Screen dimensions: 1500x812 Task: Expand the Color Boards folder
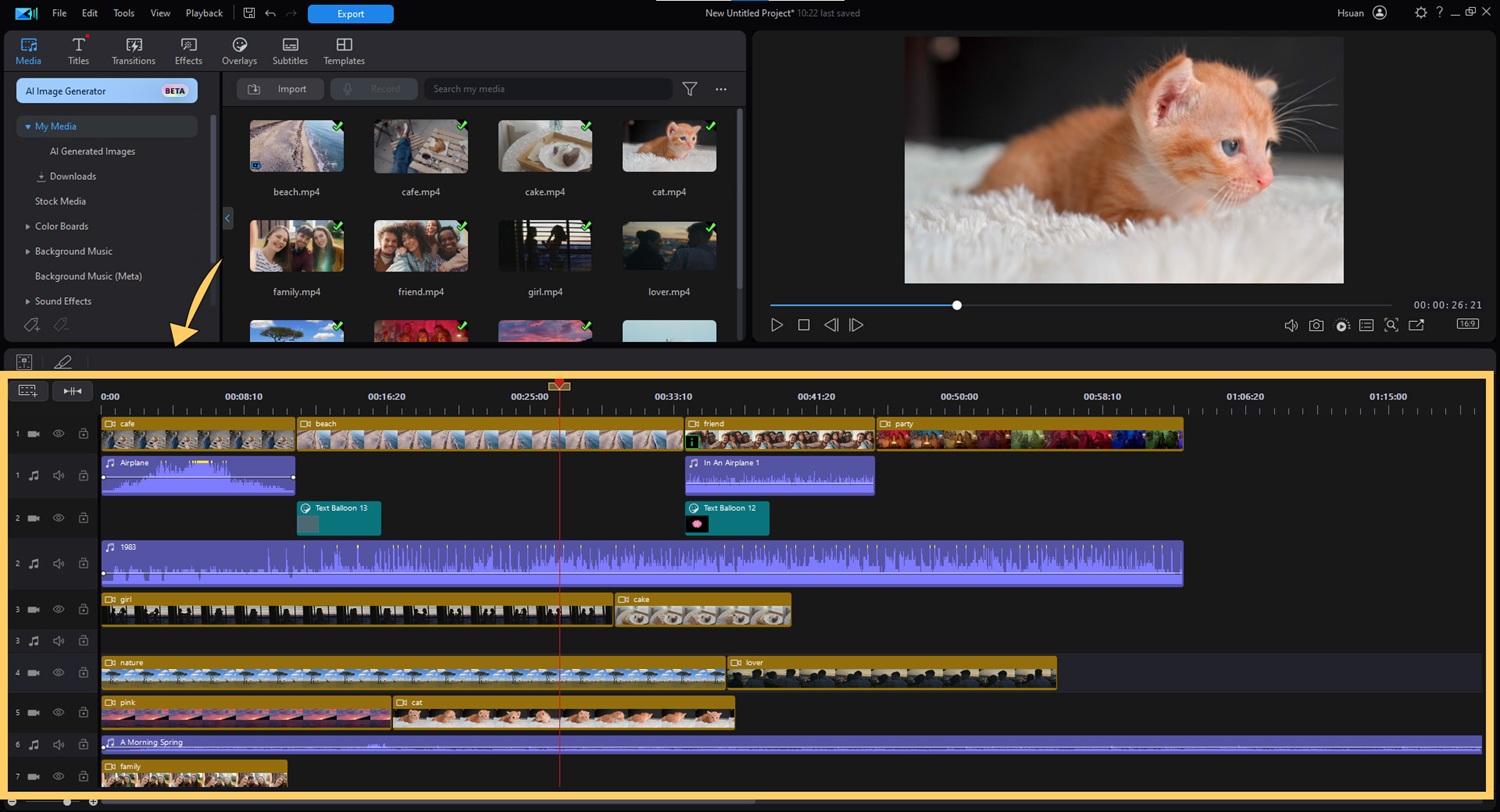pos(28,227)
